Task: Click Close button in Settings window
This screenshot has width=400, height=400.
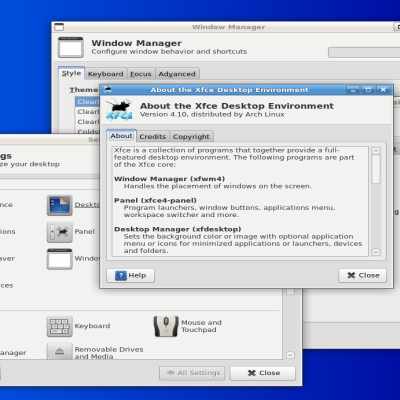Action: (x=263, y=373)
